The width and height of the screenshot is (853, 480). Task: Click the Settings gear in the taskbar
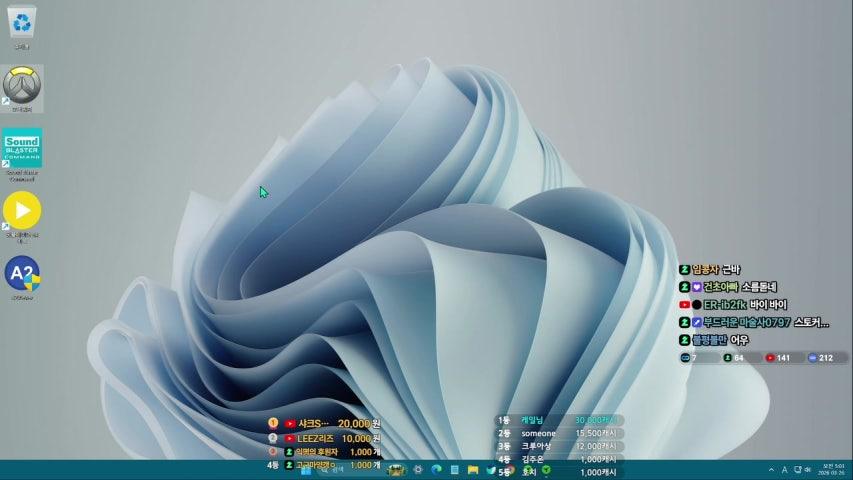click(417, 470)
